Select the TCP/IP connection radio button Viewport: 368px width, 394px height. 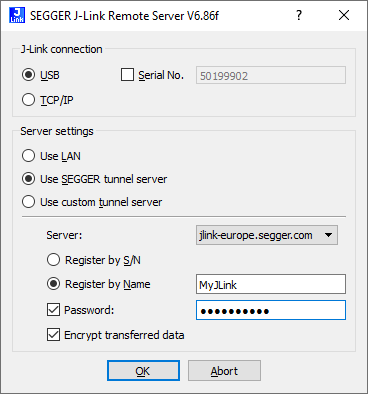(28, 99)
